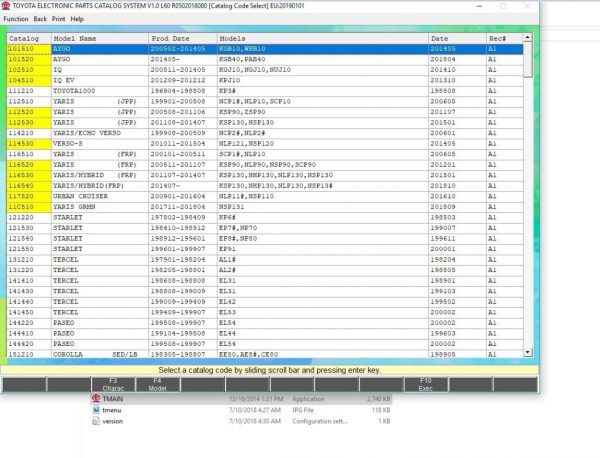Click the vertical scrollbar thumb

point(528,59)
